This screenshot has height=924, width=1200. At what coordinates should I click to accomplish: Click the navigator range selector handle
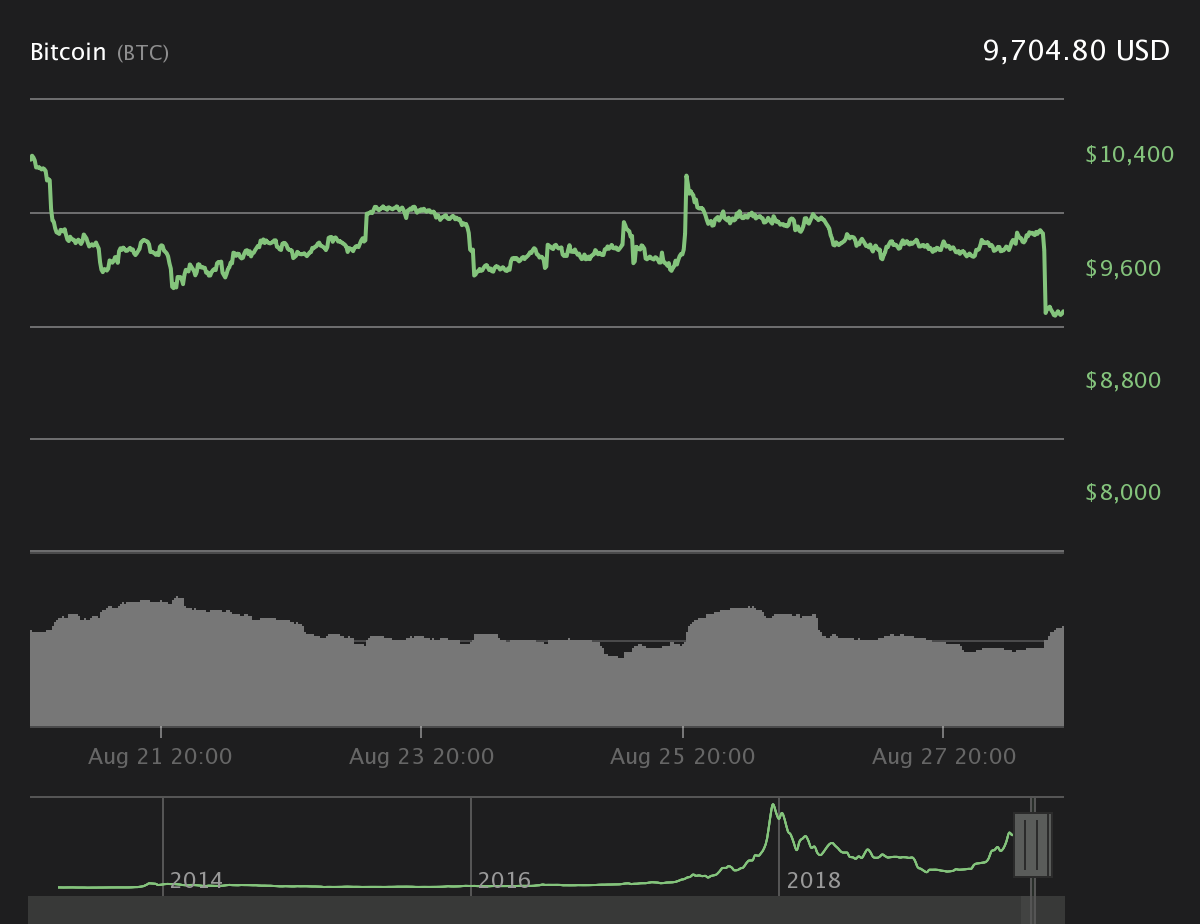[1032, 845]
